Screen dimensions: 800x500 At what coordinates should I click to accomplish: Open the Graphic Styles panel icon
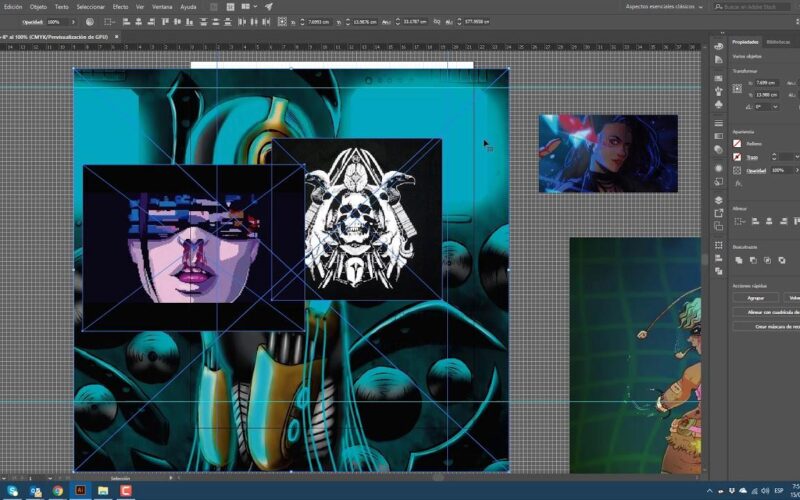(x=719, y=181)
